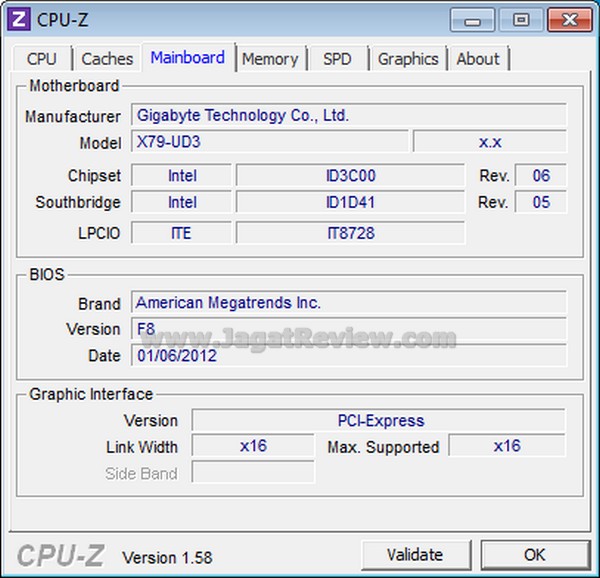Screen dimensions: 600x578
Task: Close the CPU-Z window
Action: pyautogui.click(x=570, y=20)
